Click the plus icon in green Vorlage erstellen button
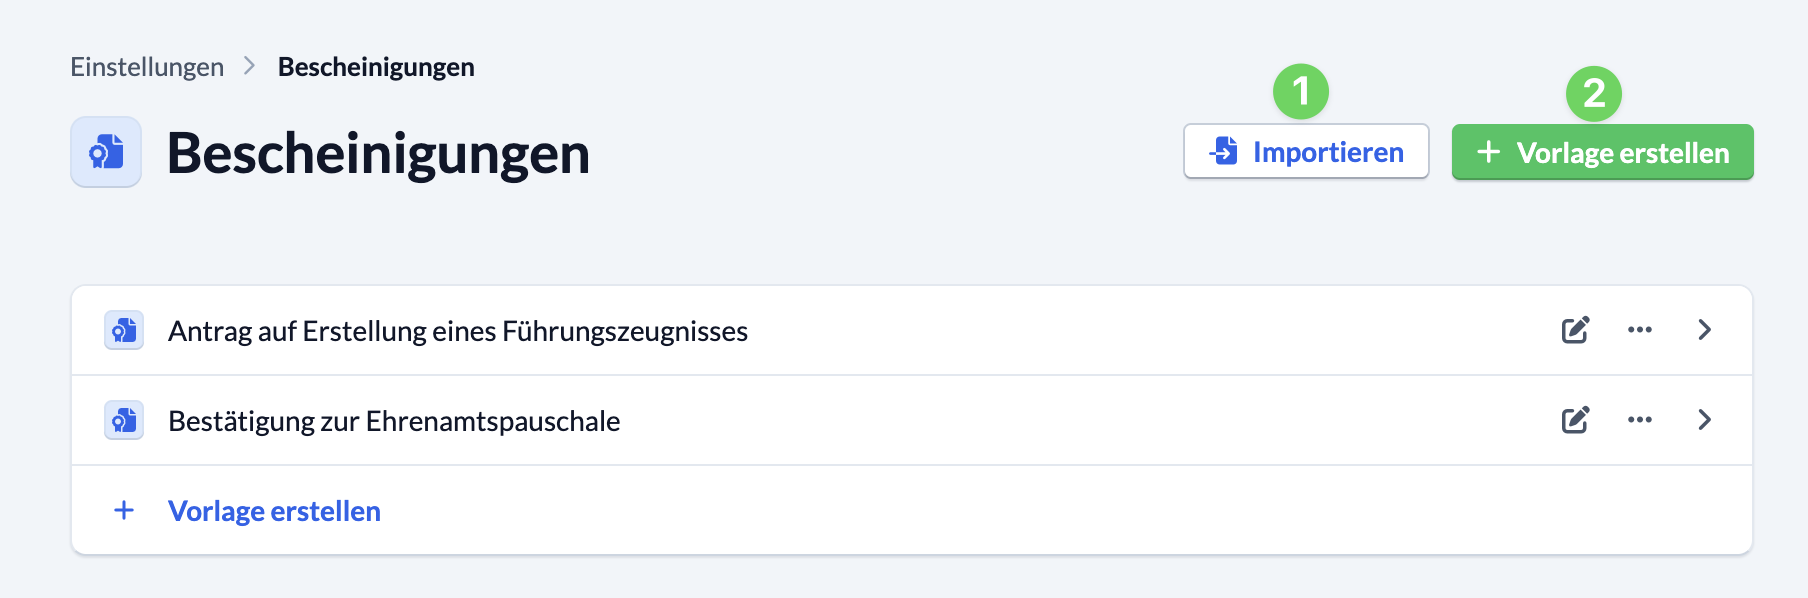The image size is (1808, 598). click(1489, 152)
